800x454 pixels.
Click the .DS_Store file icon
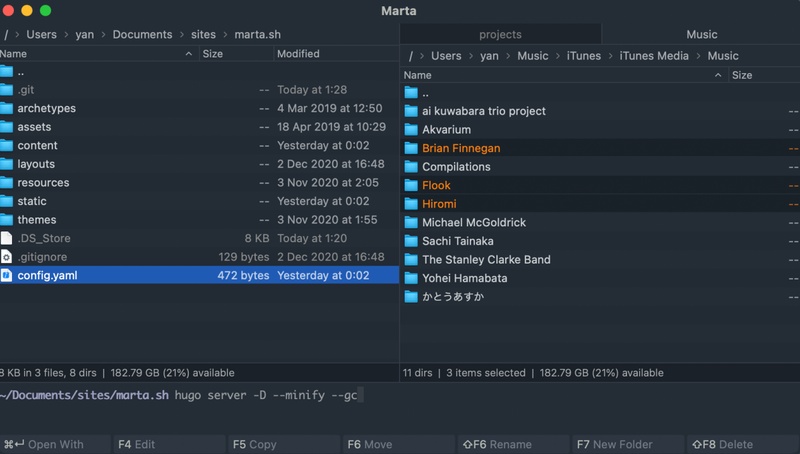click(x=6, y=238)
